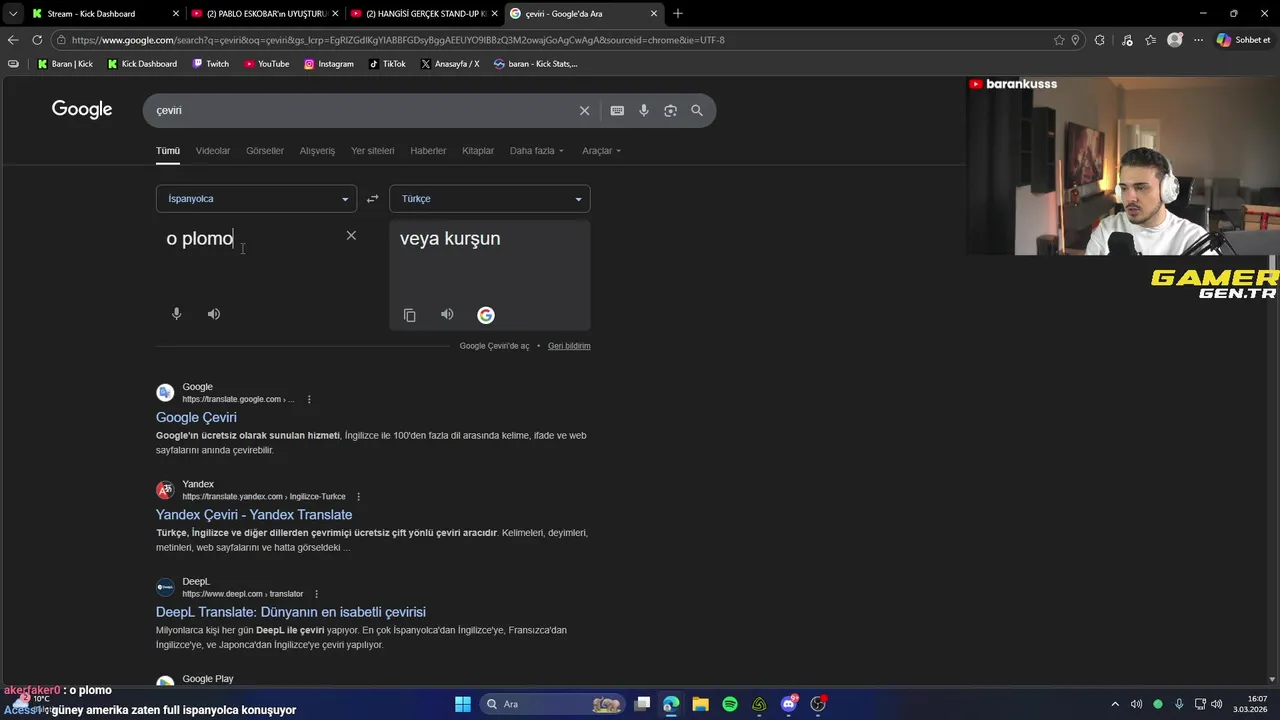Expand the Daha fazla search menu
The width and height of the screenshot is (1280, 720).
coord(537,151)
